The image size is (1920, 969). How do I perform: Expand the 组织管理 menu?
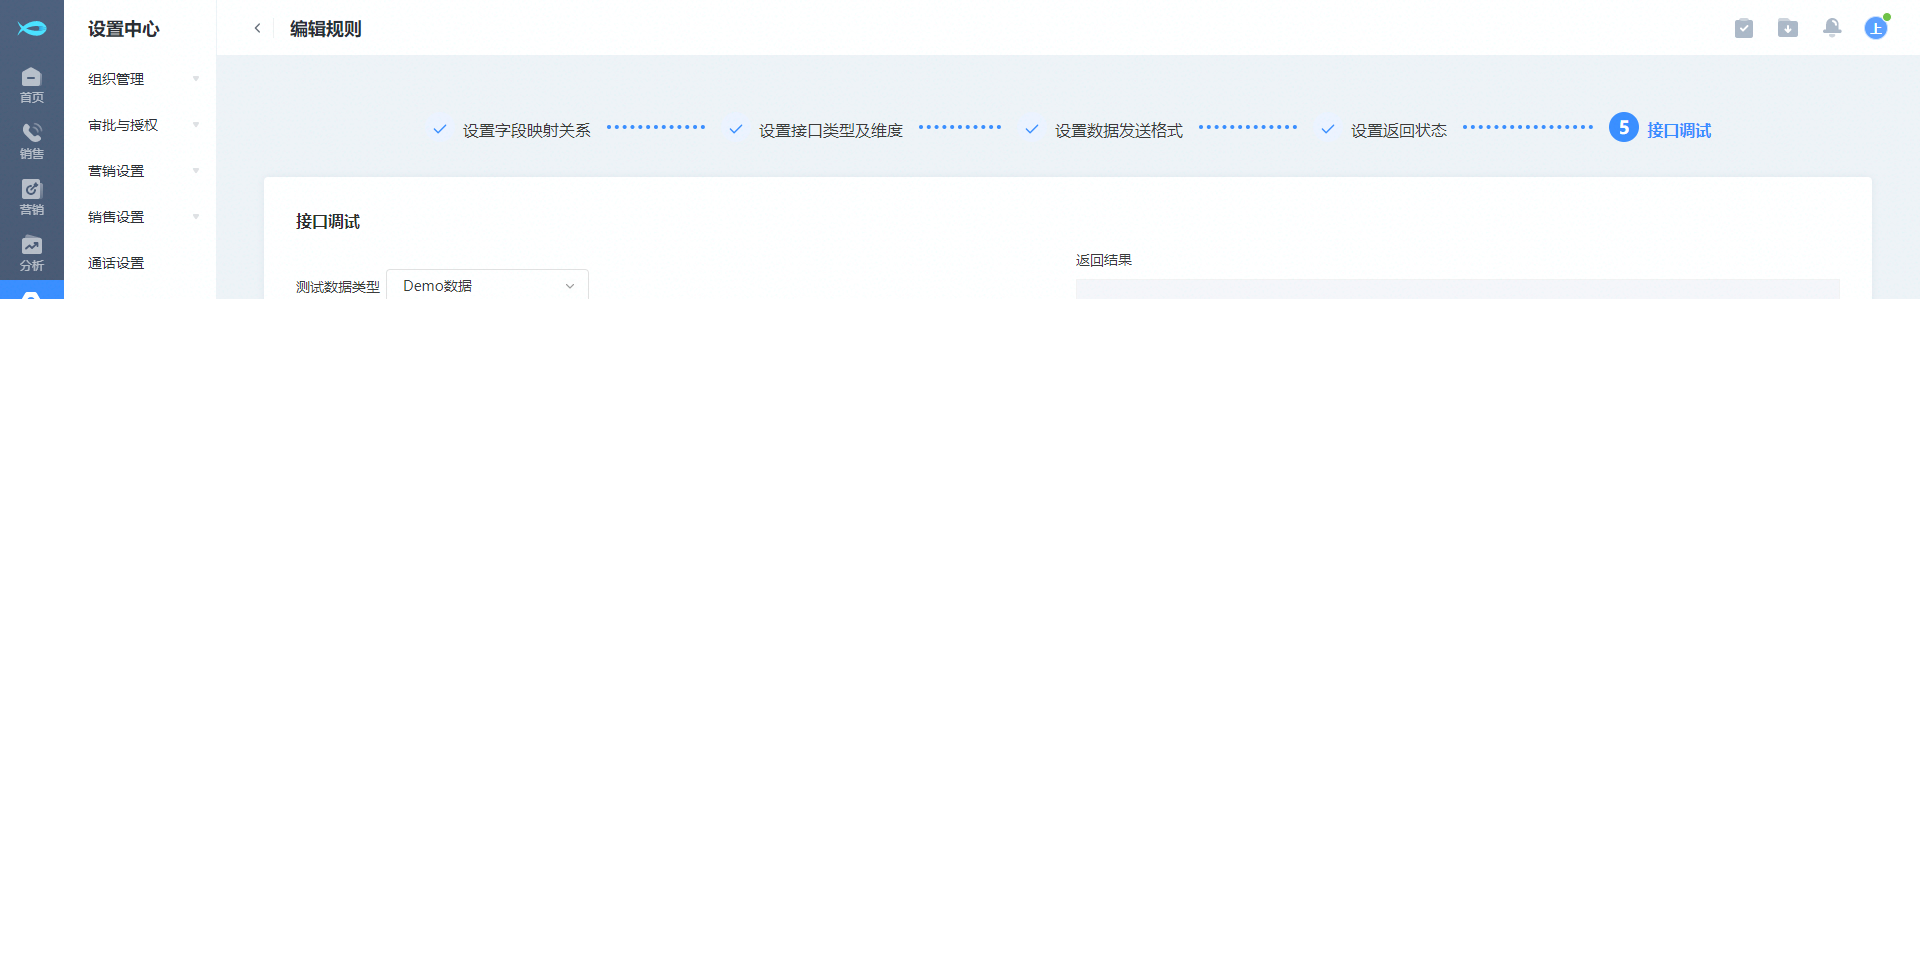pyautogui.click(x=140, y=79)
